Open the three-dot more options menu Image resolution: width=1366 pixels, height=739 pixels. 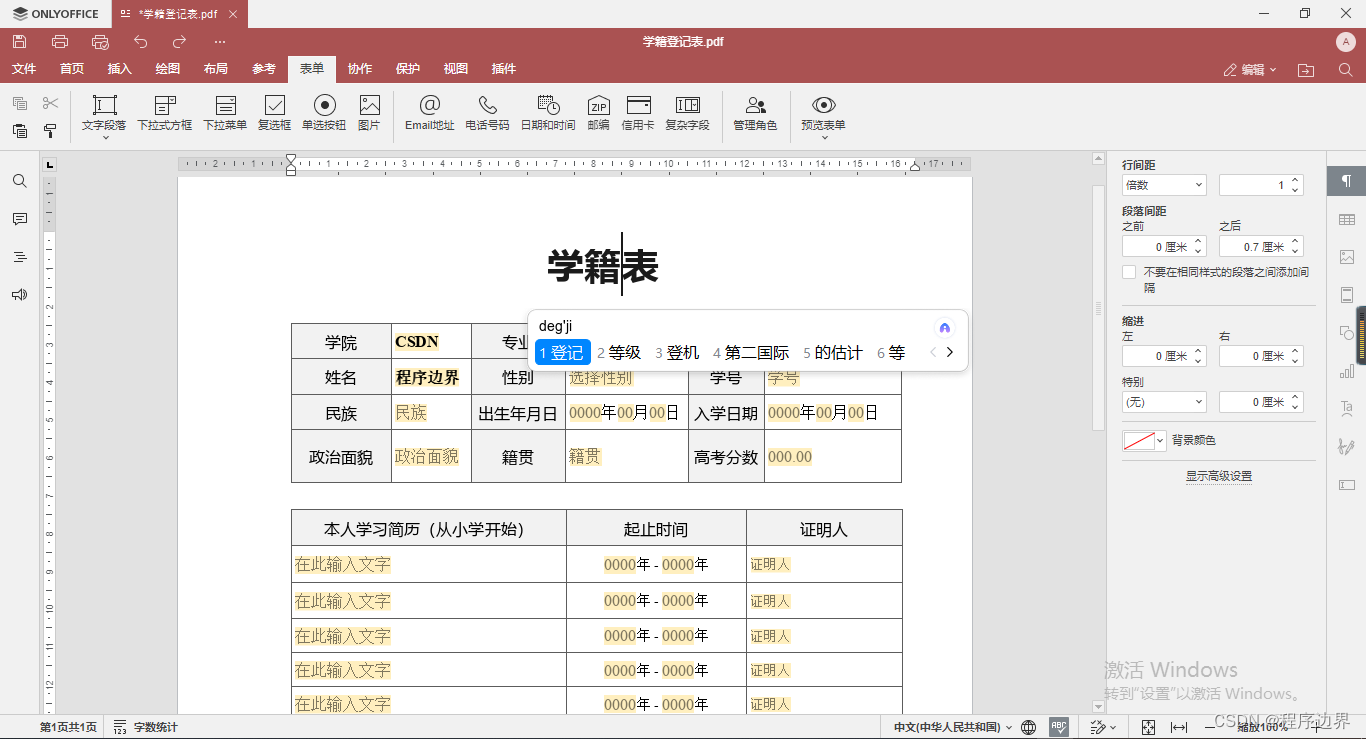click(x=220, y=42)
